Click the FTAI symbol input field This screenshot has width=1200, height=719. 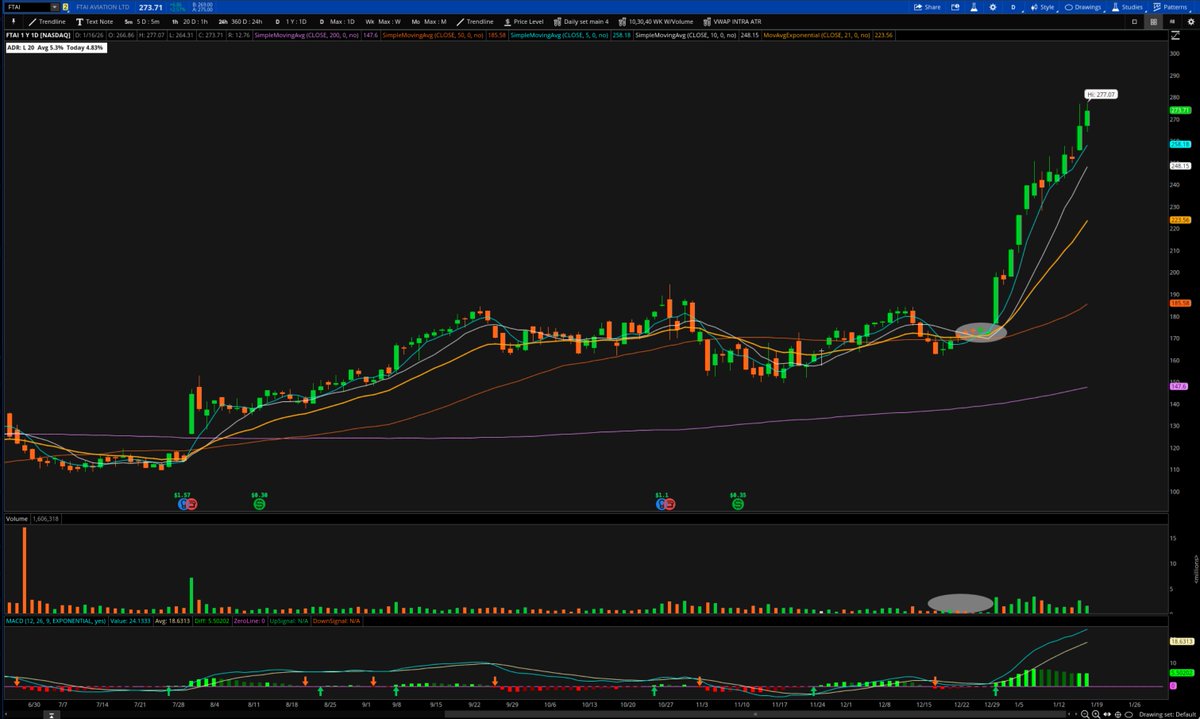click(27, 7)
